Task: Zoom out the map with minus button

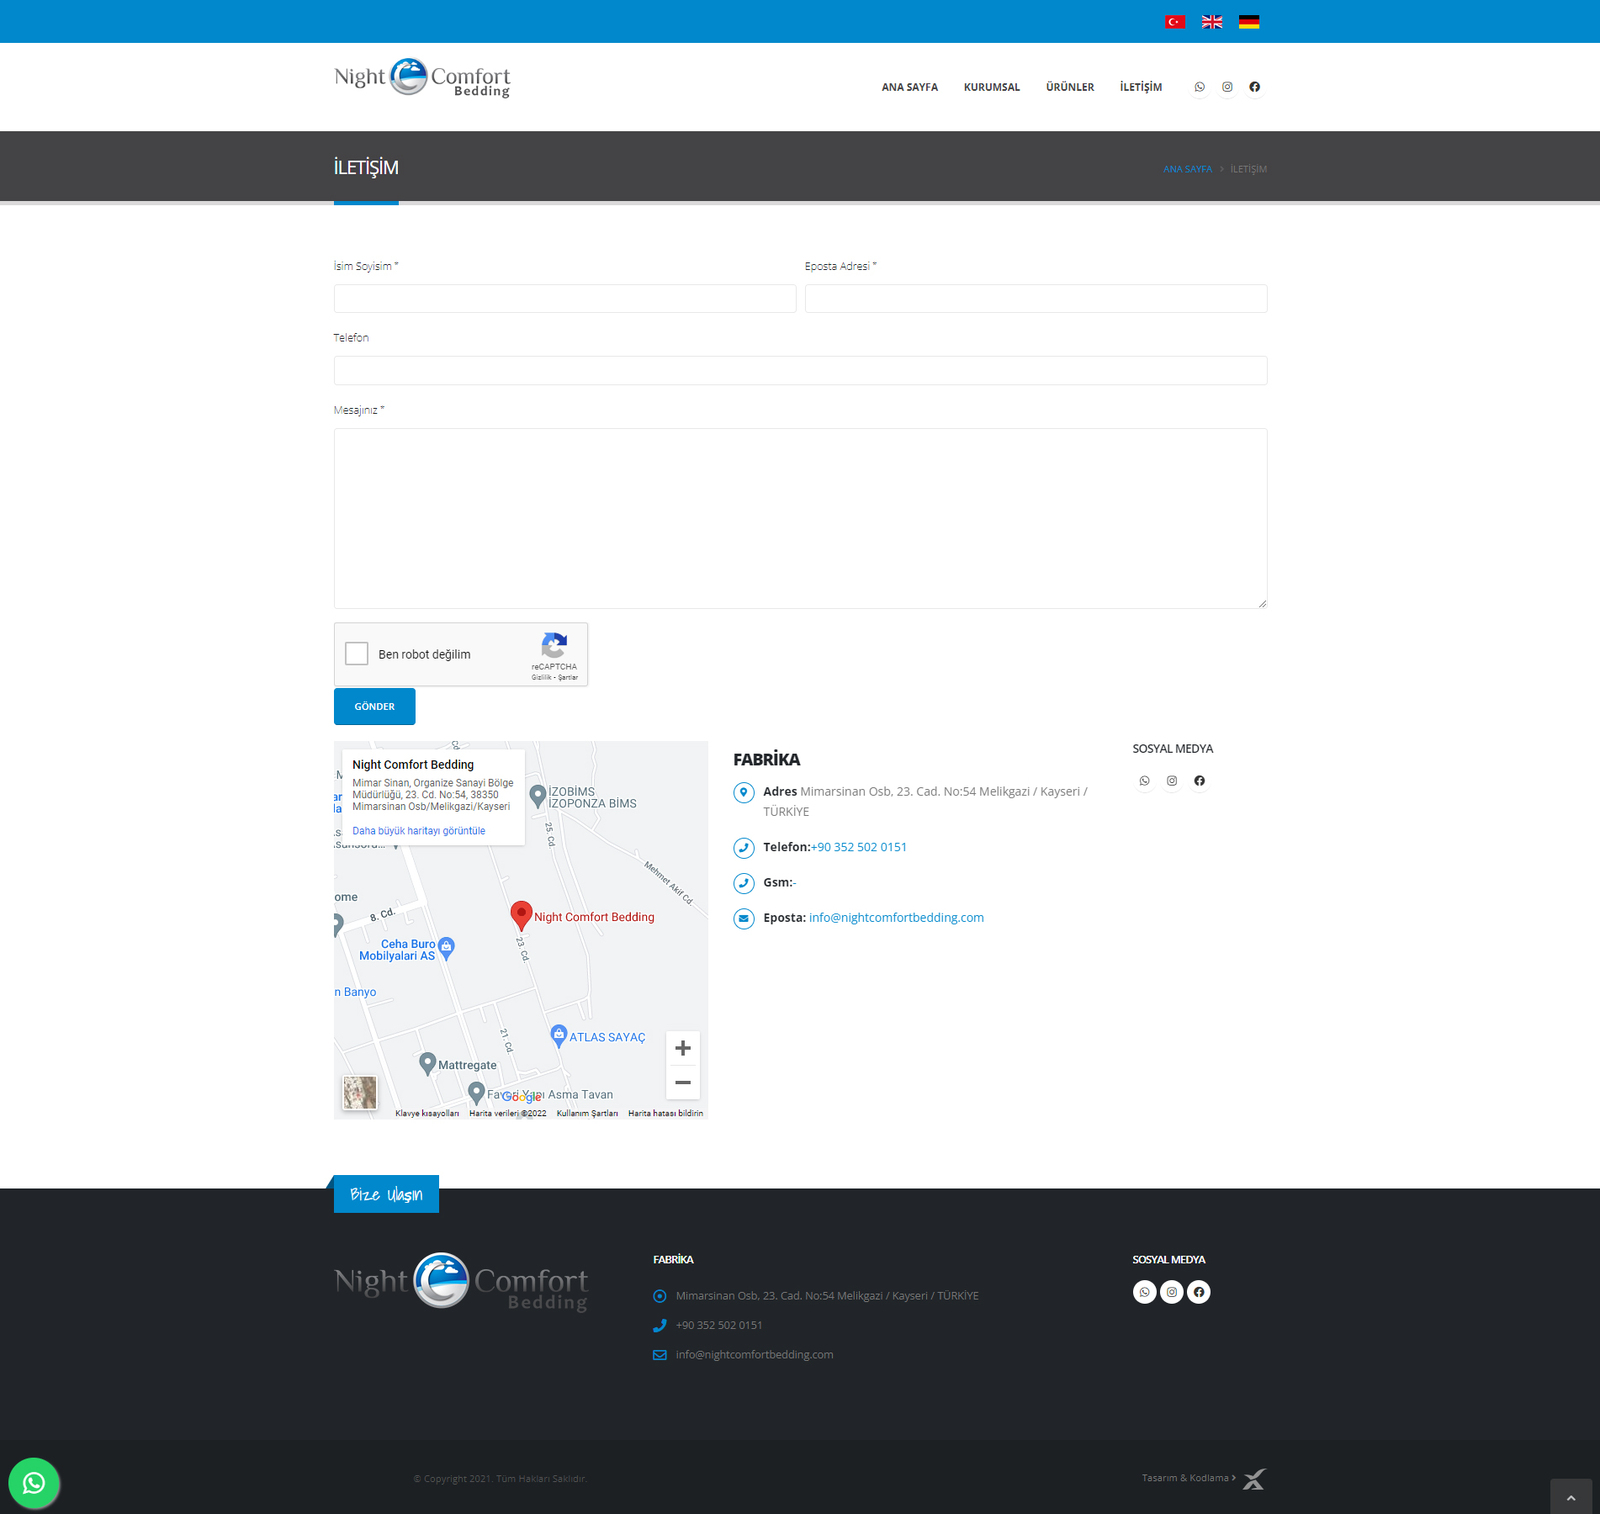Action: point(683,1082)
